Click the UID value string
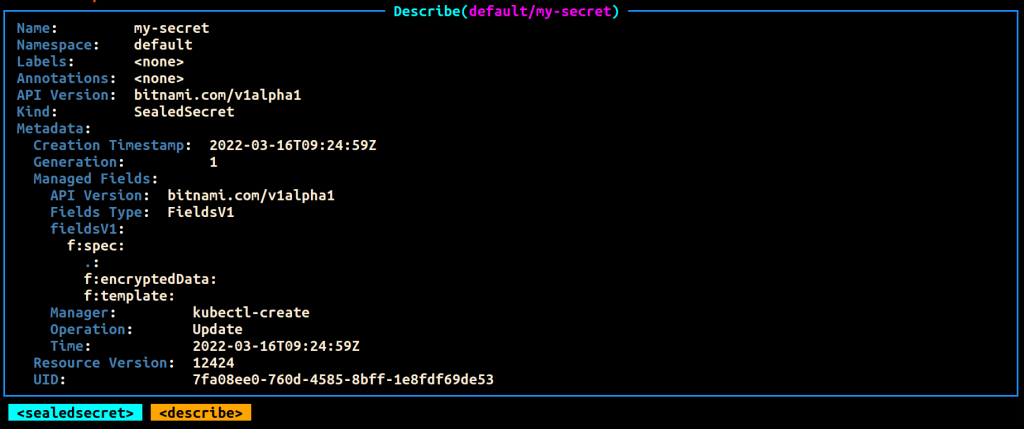Image resolution: width=1024 pixels, height=429 pixels. click(343, 380)
